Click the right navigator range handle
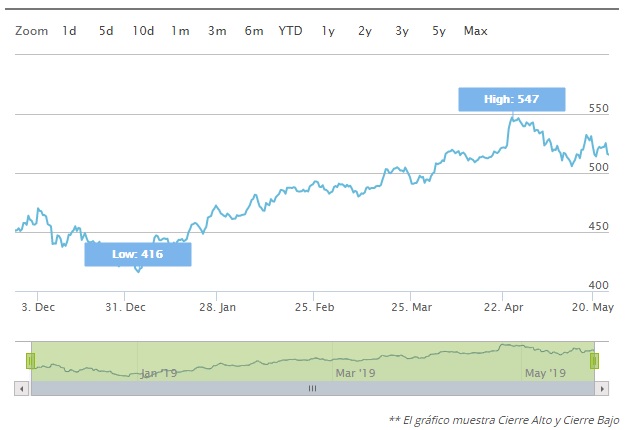This screenshot has height=430, width=625. (594, 360)
